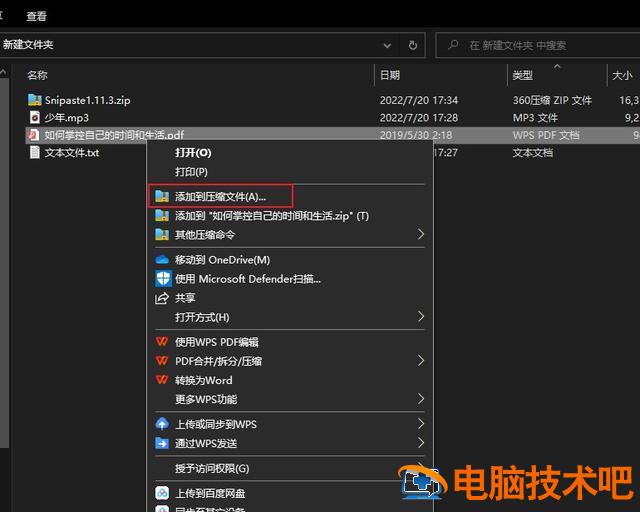
Task: Click the PDF icon of 如何掌控自己的时间和生活.pdf
Action: pos(34,135)
